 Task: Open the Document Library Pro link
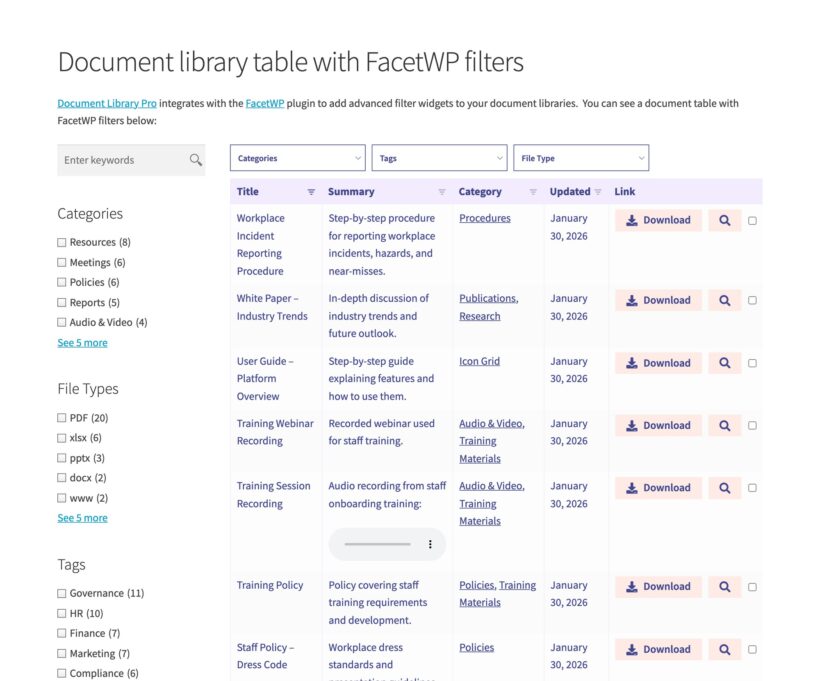click(107, 104)
